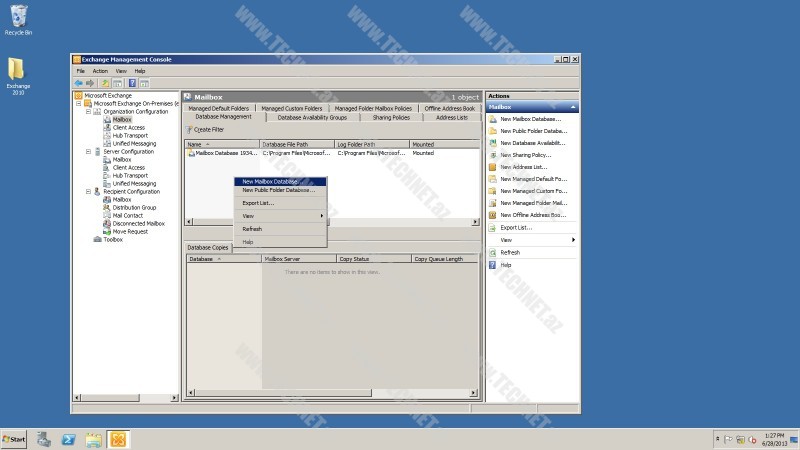Click the Up one level toolbar icon
Viewport: 800px width, 450px height.
click(105, 83)
